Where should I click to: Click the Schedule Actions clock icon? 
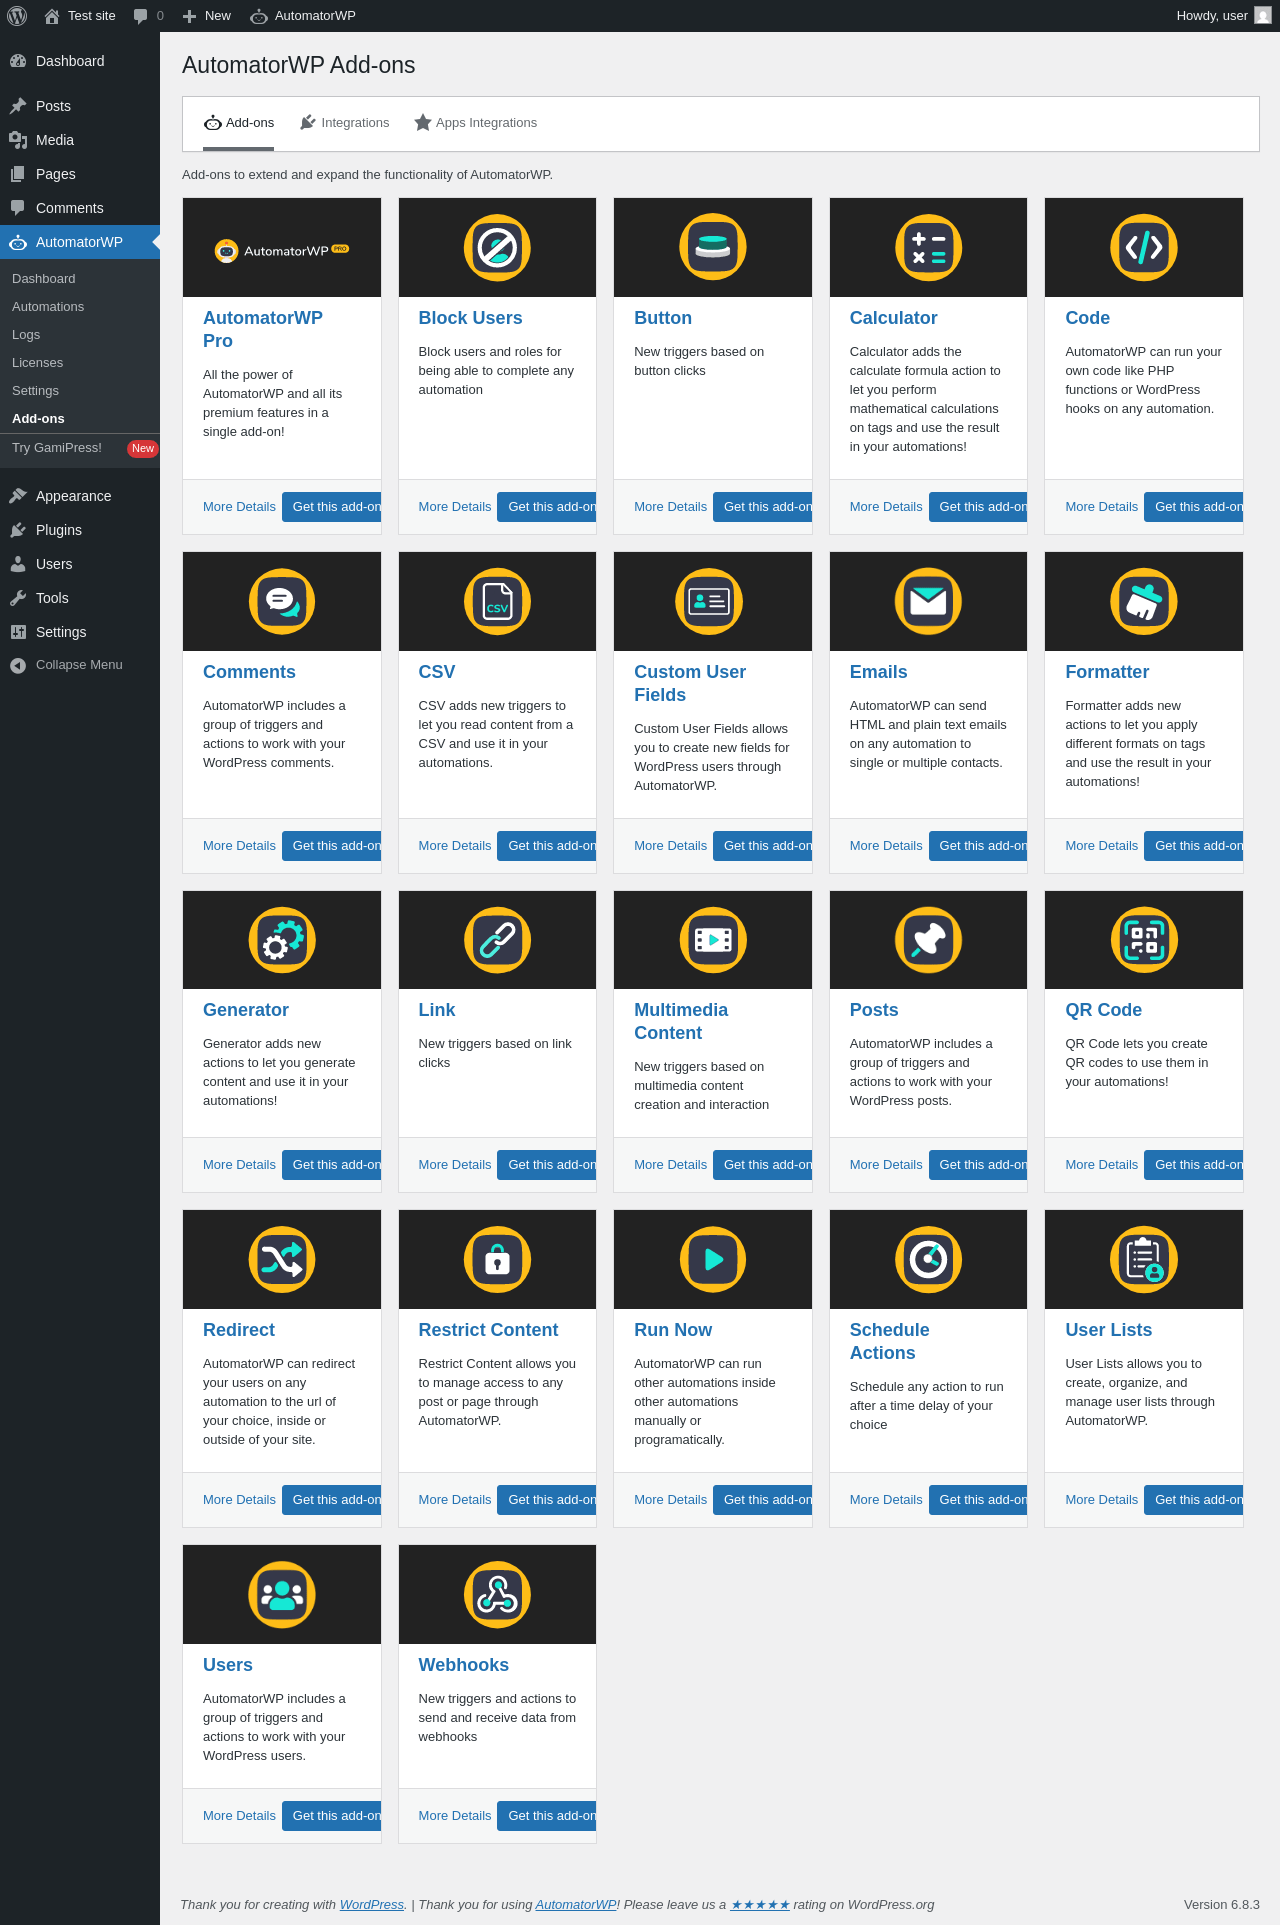pos(928,1259)
